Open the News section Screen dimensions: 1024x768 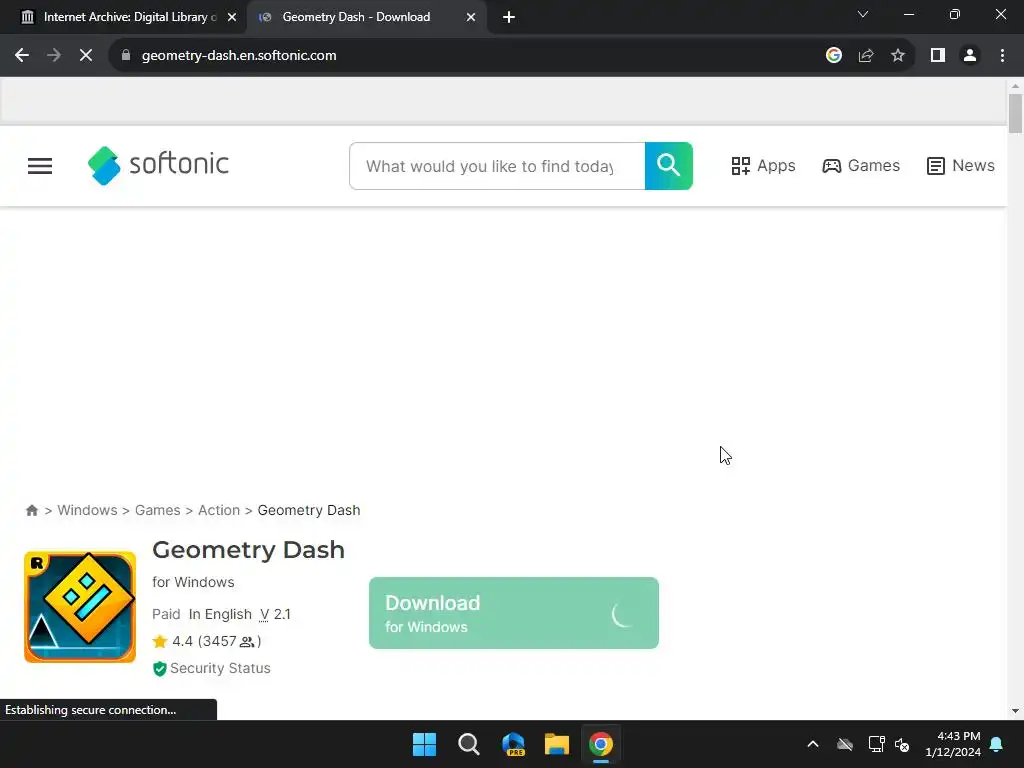[961, 166]
